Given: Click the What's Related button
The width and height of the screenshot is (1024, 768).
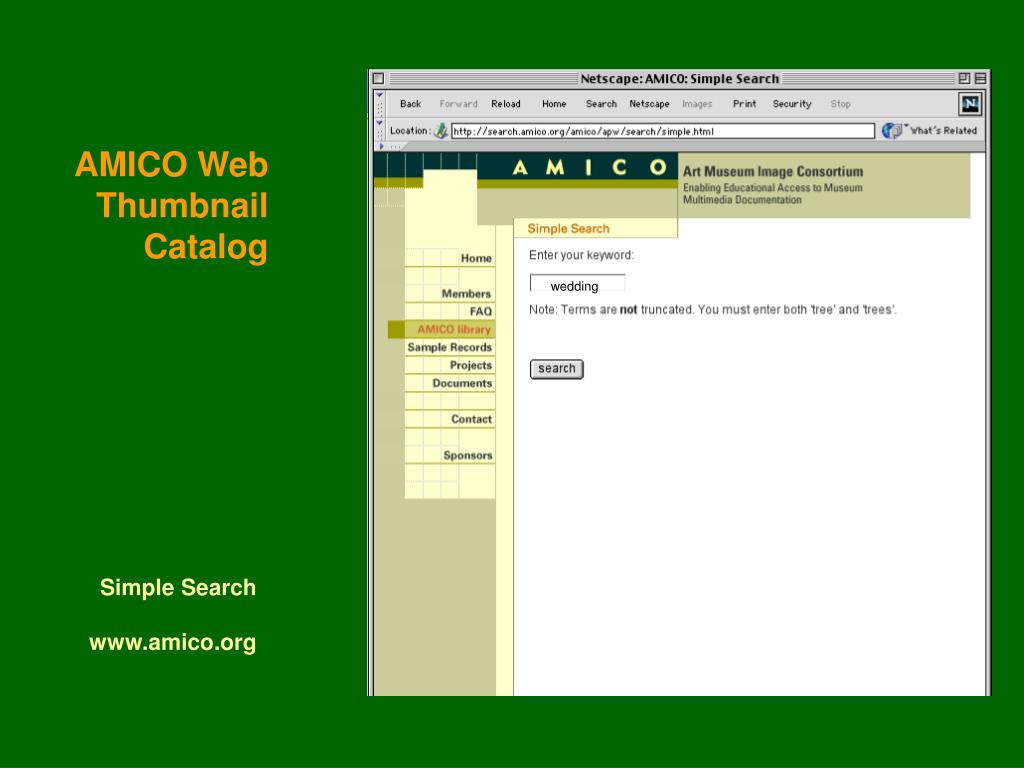Looking at the screenshot, I should coord(929,131).
